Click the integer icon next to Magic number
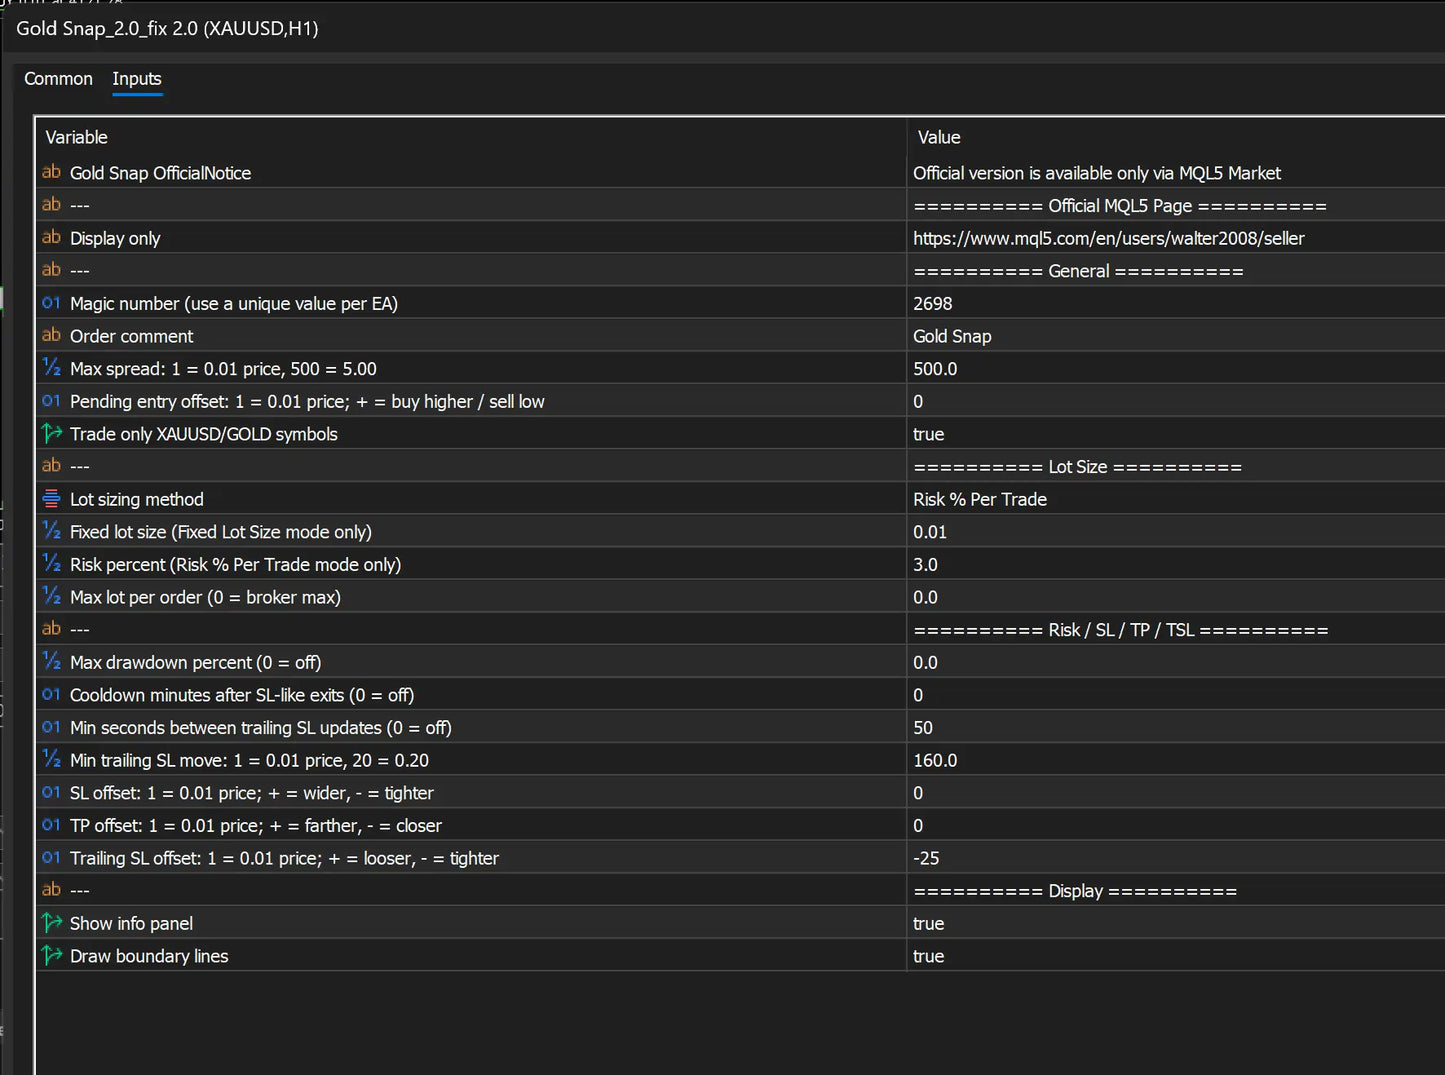Viewport: 1445px width, 1075px height. click(x=51, y=303)
